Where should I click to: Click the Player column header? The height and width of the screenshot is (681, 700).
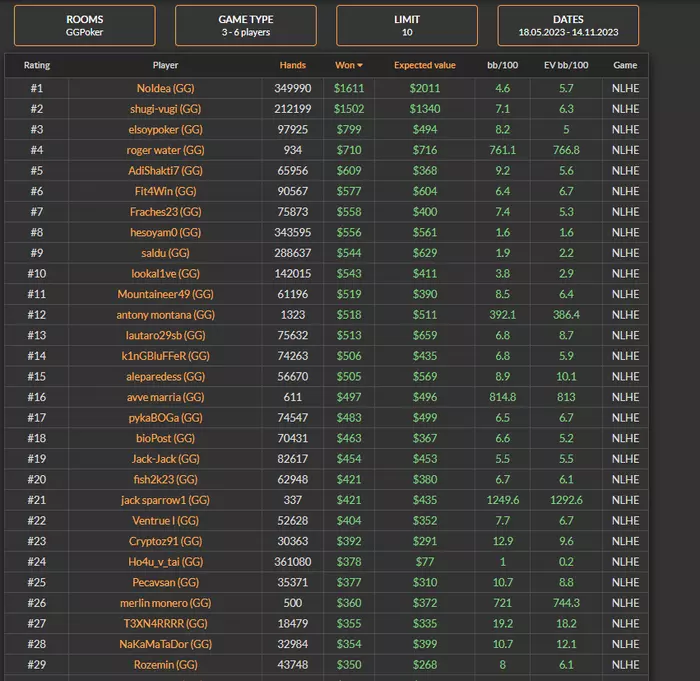[165, 65]
